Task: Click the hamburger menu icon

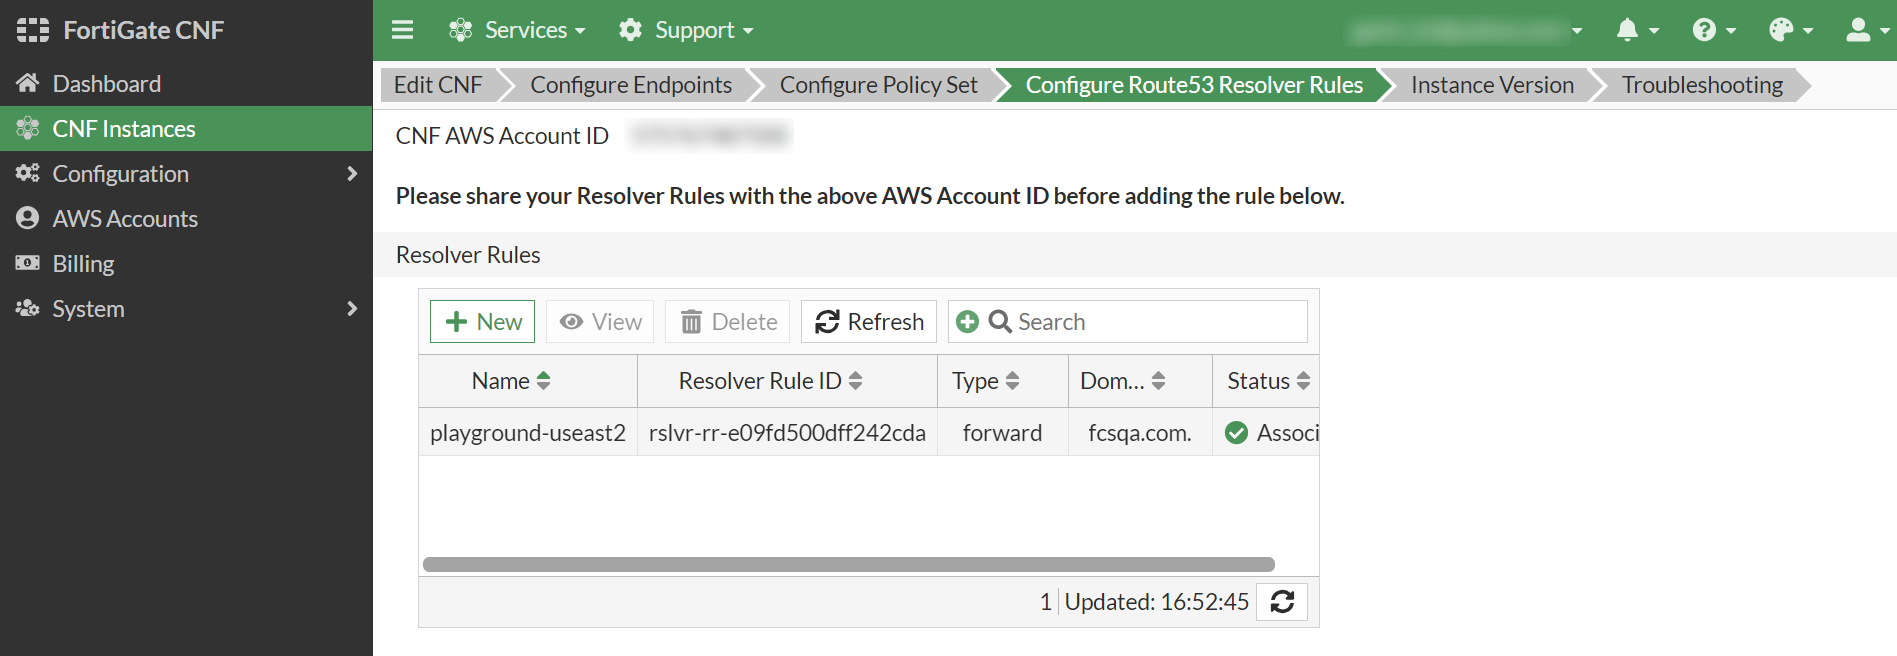Action: click(x=402, y=30)
